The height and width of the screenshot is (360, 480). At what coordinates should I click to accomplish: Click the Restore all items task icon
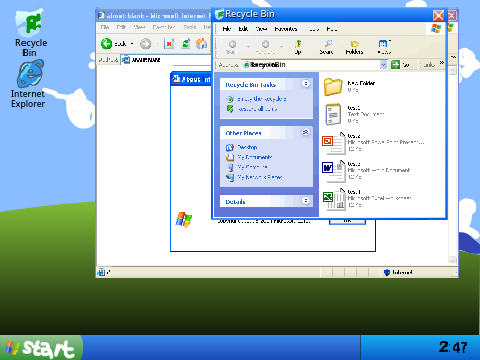point(230,109)
